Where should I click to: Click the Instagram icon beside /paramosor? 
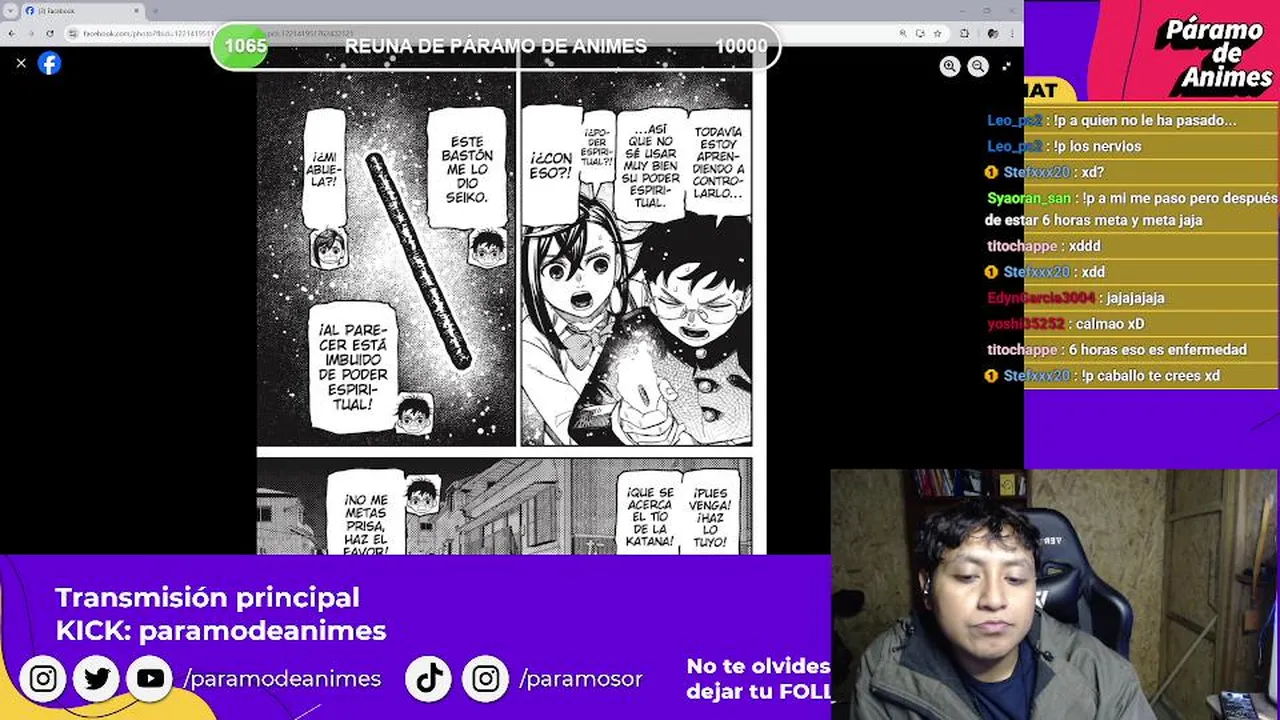tap(485, 679)
